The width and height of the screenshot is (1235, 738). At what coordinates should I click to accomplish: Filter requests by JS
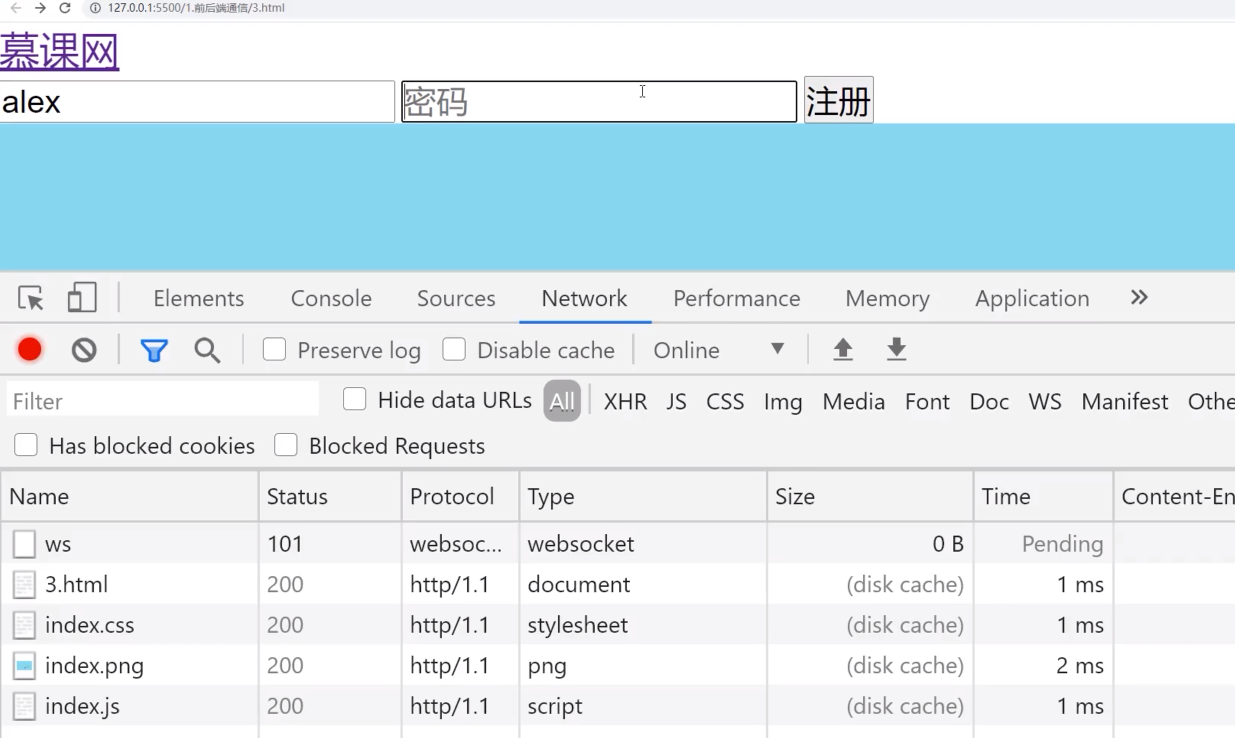pyautogui.click(x=676, y=401)
